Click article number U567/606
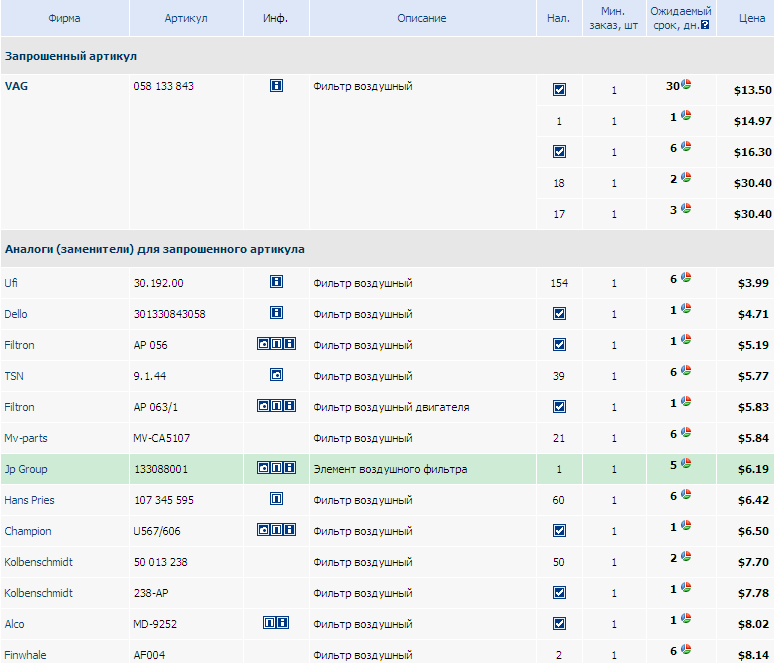The height and width of the screenshot is (663, 774). coord(157,531)
